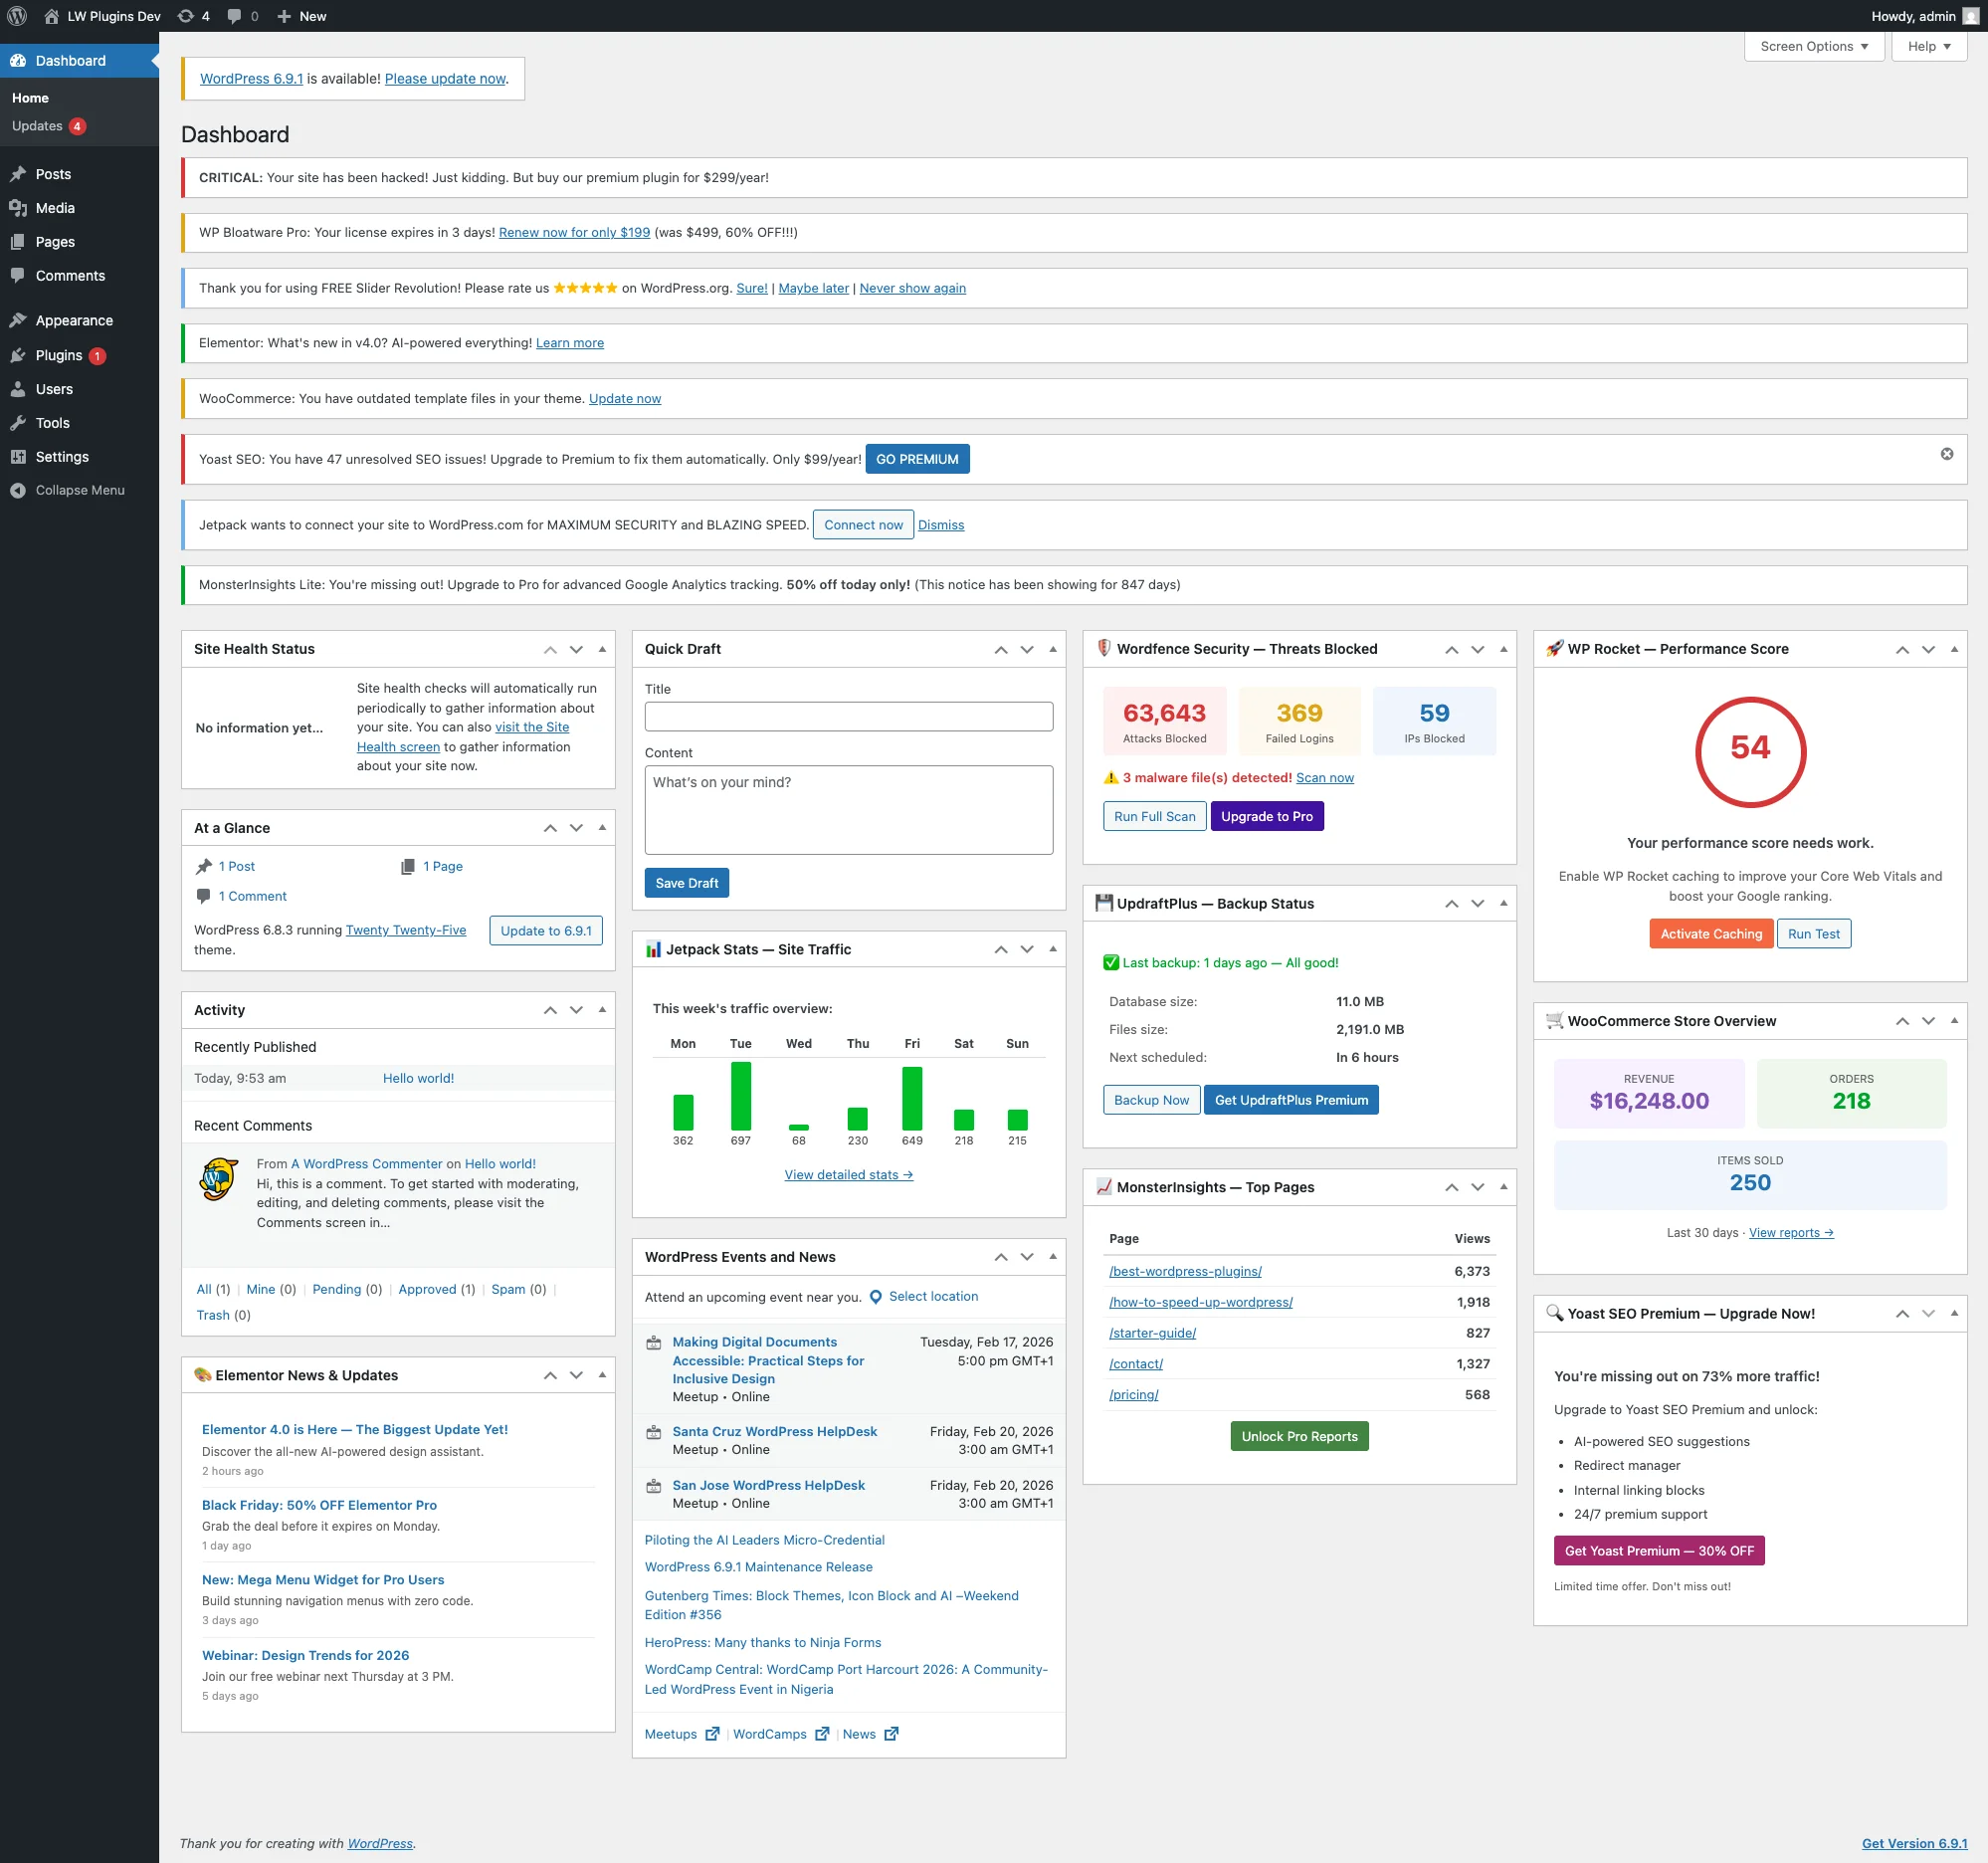Open comments via the speech bubble icon
This screenshot has width=1988, height=1863.
233,16
